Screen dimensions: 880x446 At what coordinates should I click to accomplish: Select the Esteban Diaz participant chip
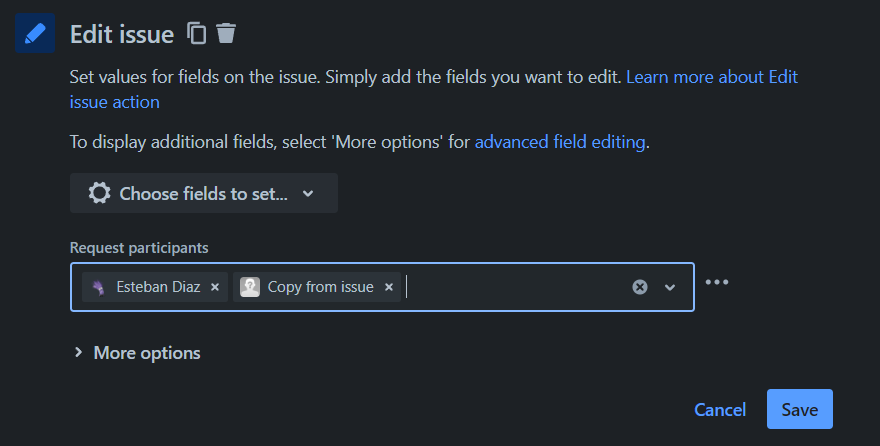[155, 287]
